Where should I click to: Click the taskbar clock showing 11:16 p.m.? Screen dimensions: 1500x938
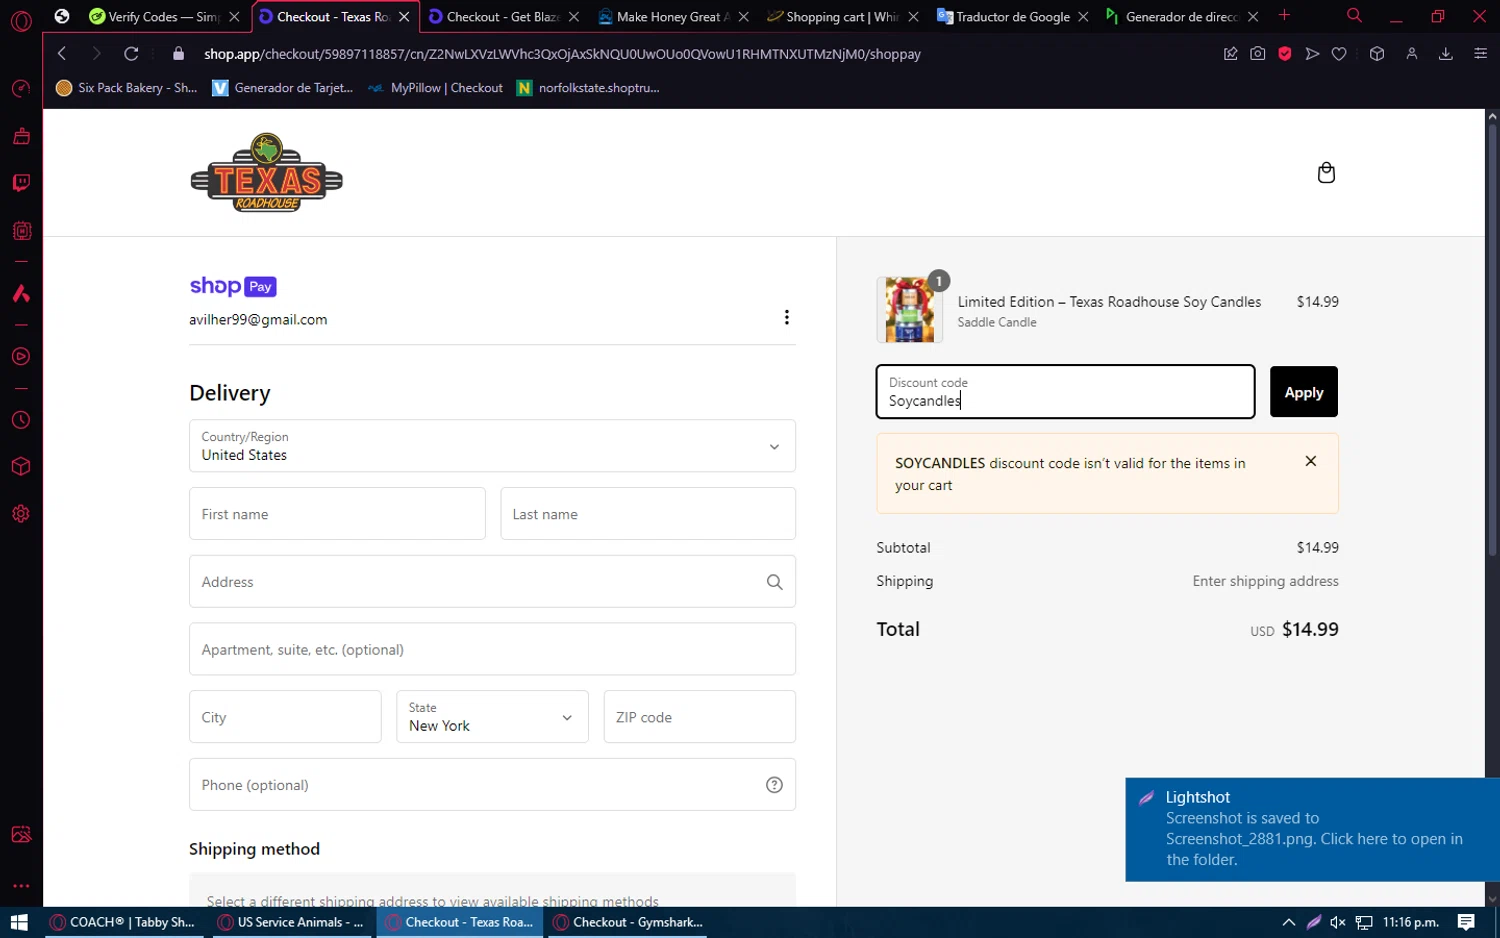(x=1410, y=922)
